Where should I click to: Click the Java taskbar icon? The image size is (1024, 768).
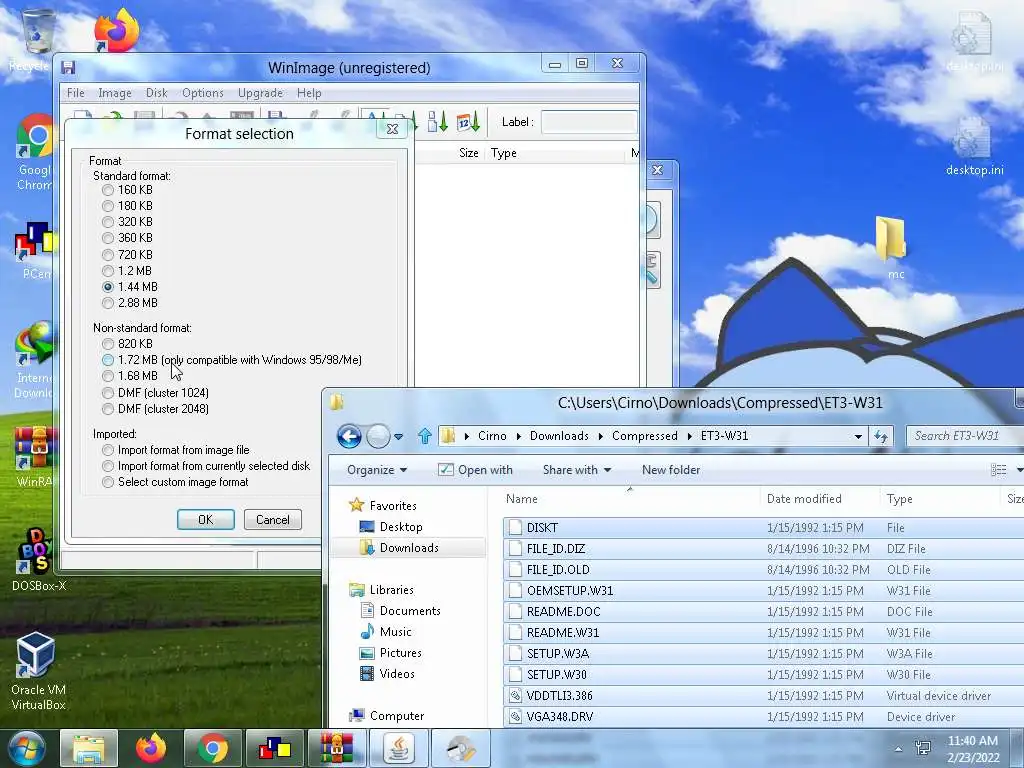[398, 748]
